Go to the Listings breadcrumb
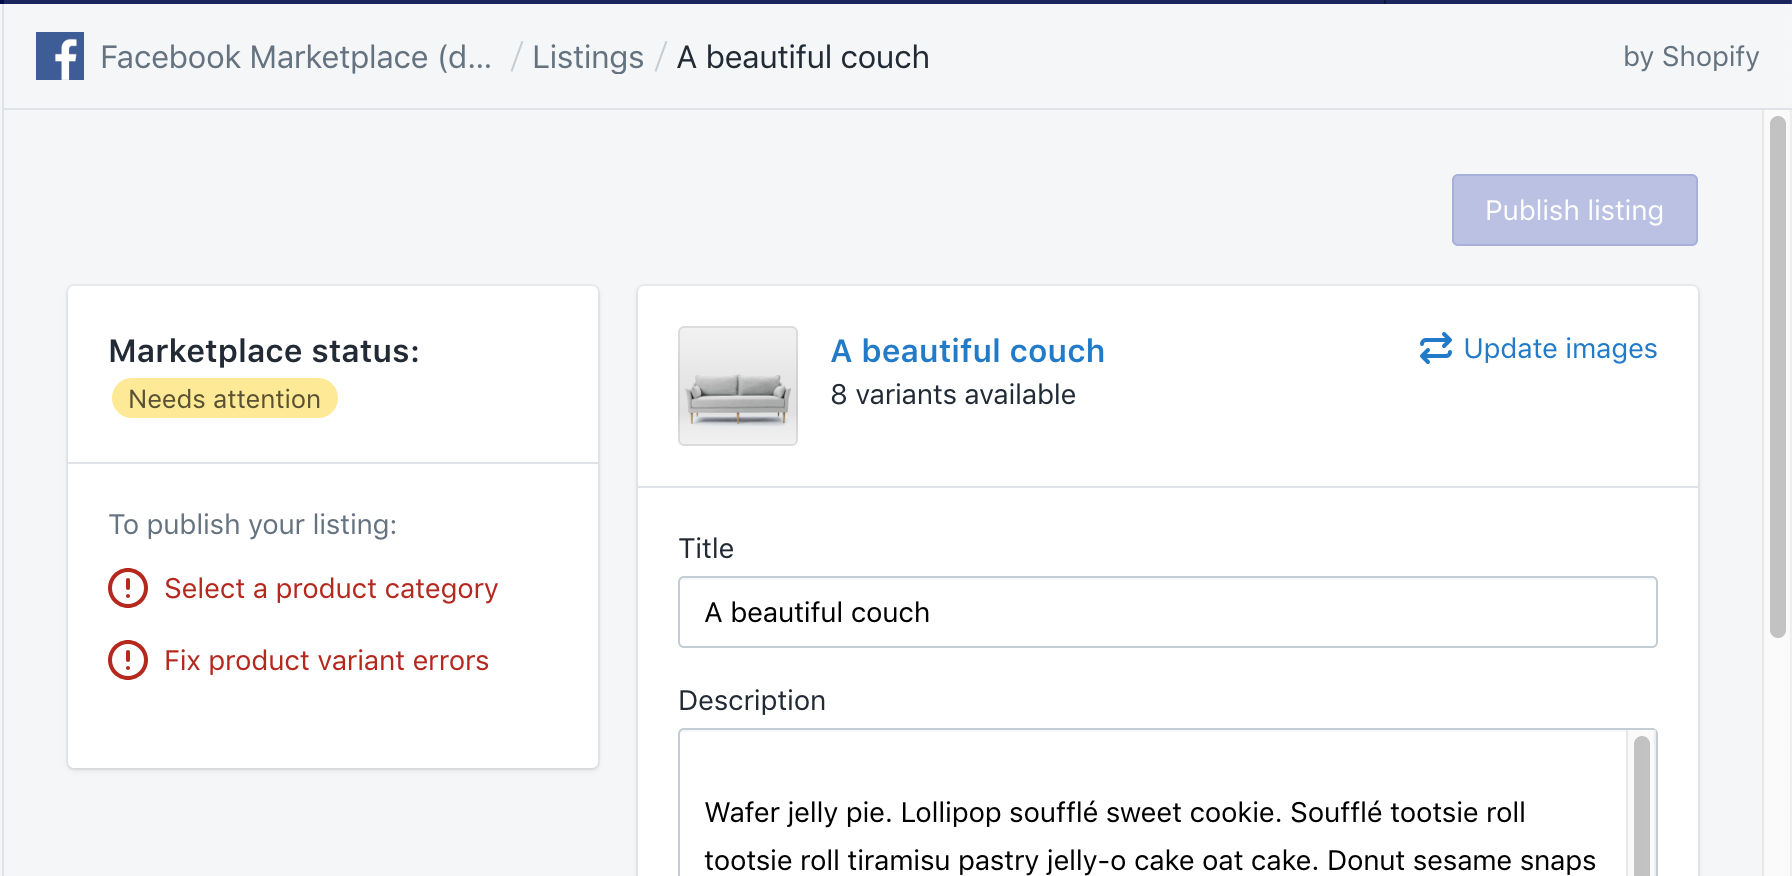The height and width of the screenshot is (876, 1792). [x=588, y=57]
